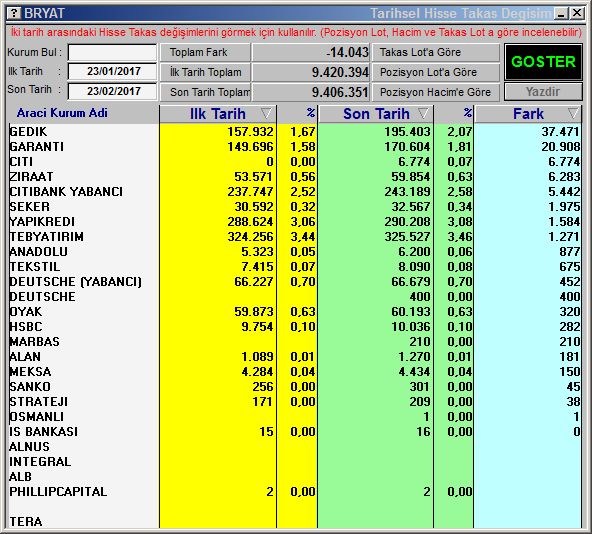Click GEDIK Son Tarih value 195.403
Screen dimensions: 592x534
(407, 132)
